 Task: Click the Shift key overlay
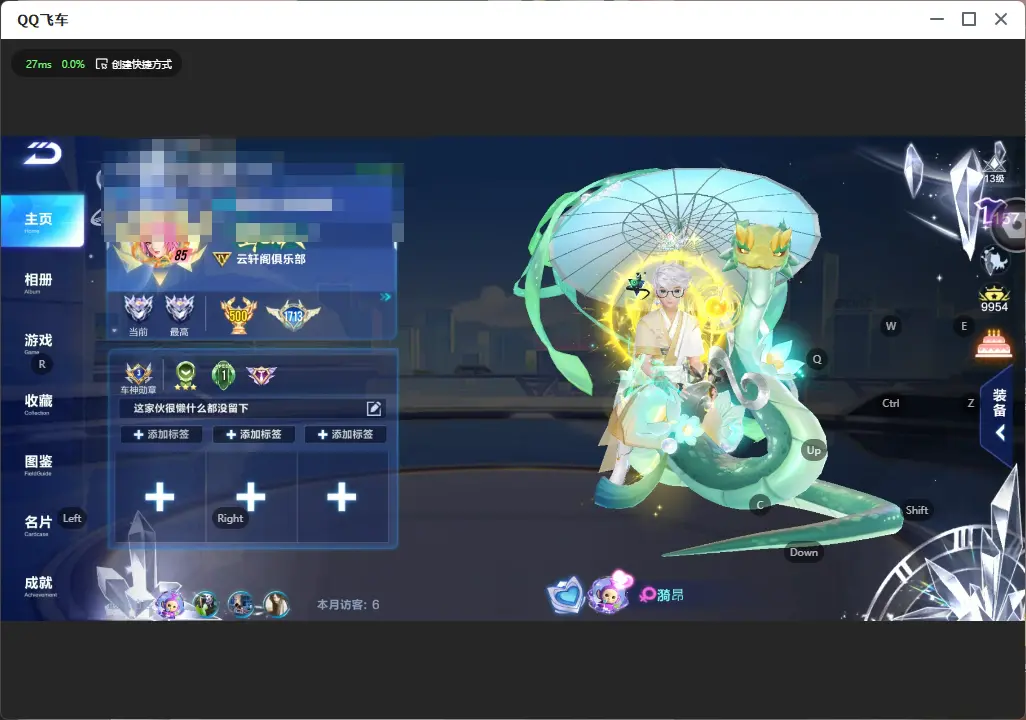(917, 510)
